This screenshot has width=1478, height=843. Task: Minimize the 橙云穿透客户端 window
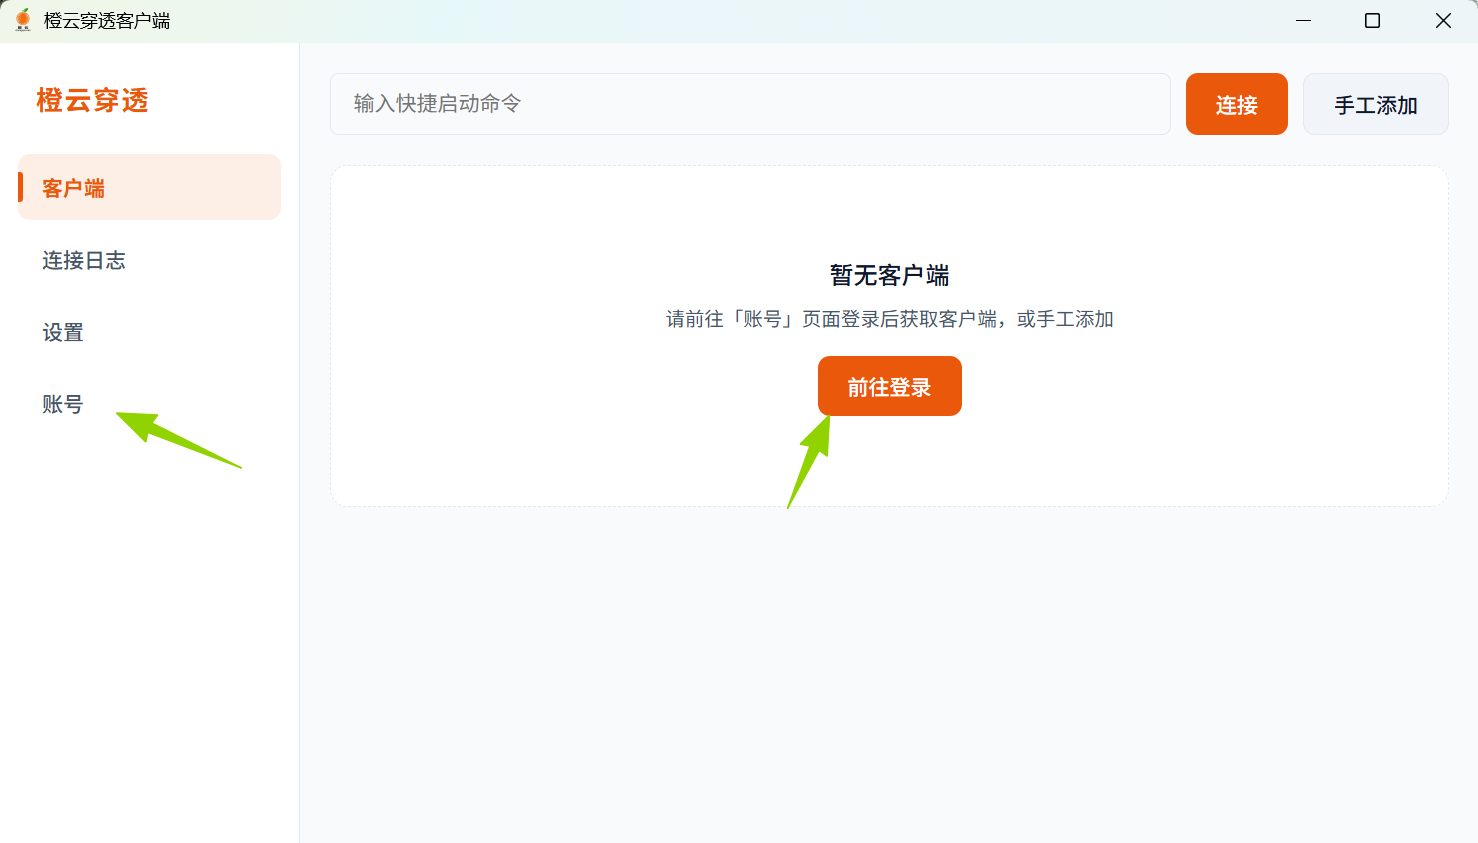pyautogui.click(x=1303, y=19)
